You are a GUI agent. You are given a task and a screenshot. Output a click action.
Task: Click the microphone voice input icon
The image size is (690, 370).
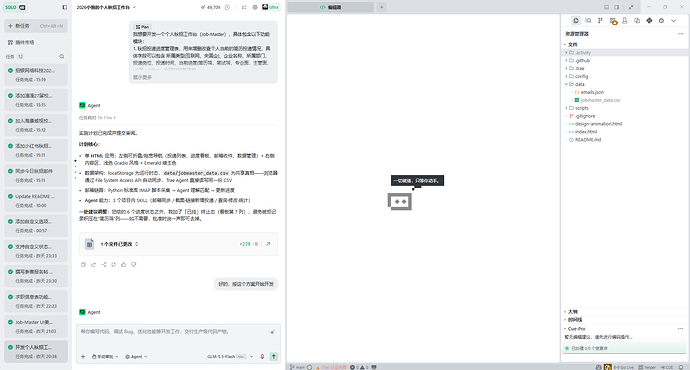pos(262,357)
